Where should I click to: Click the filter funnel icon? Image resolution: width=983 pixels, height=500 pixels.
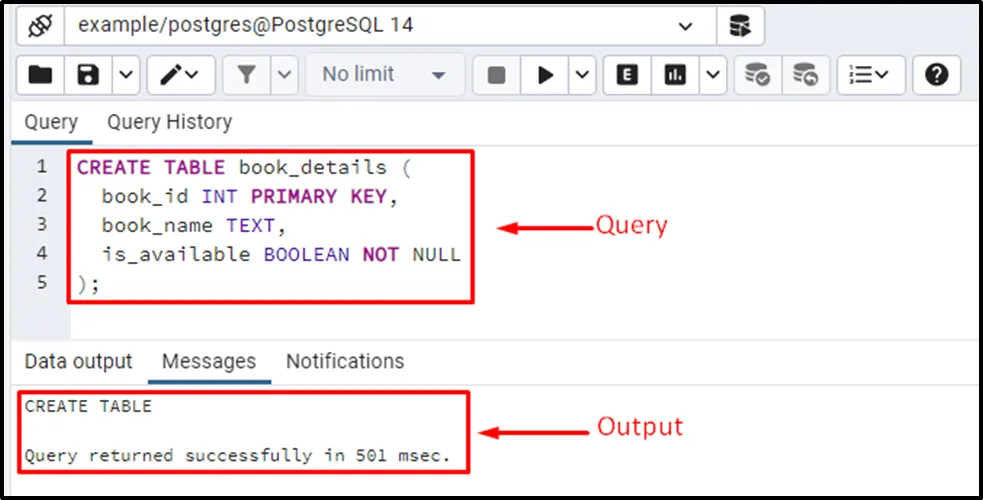(246, 75)
